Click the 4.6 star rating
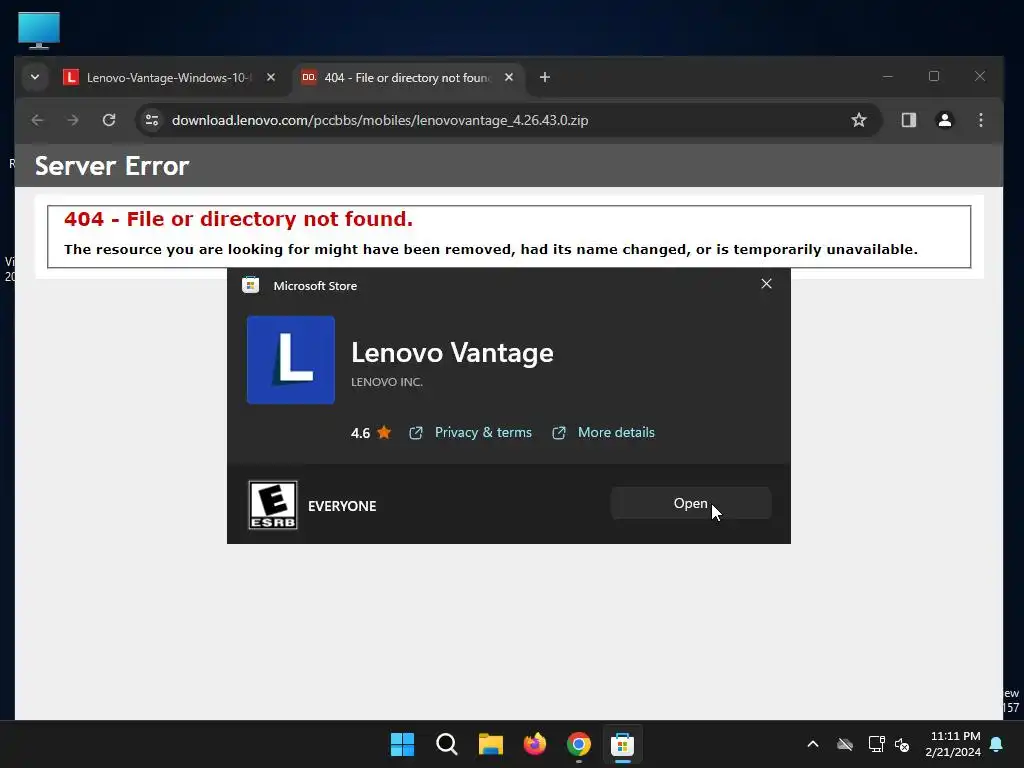 (370, 432)
